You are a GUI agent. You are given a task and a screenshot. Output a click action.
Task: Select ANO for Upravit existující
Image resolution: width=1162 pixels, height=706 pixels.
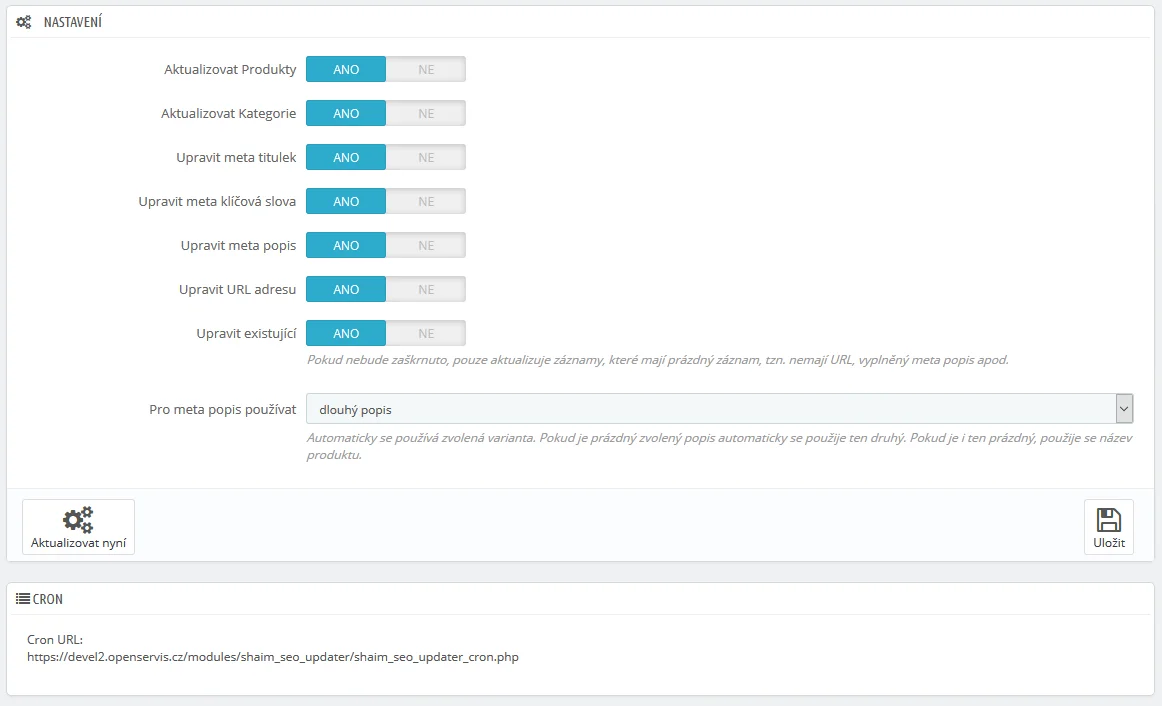(346, 333)
